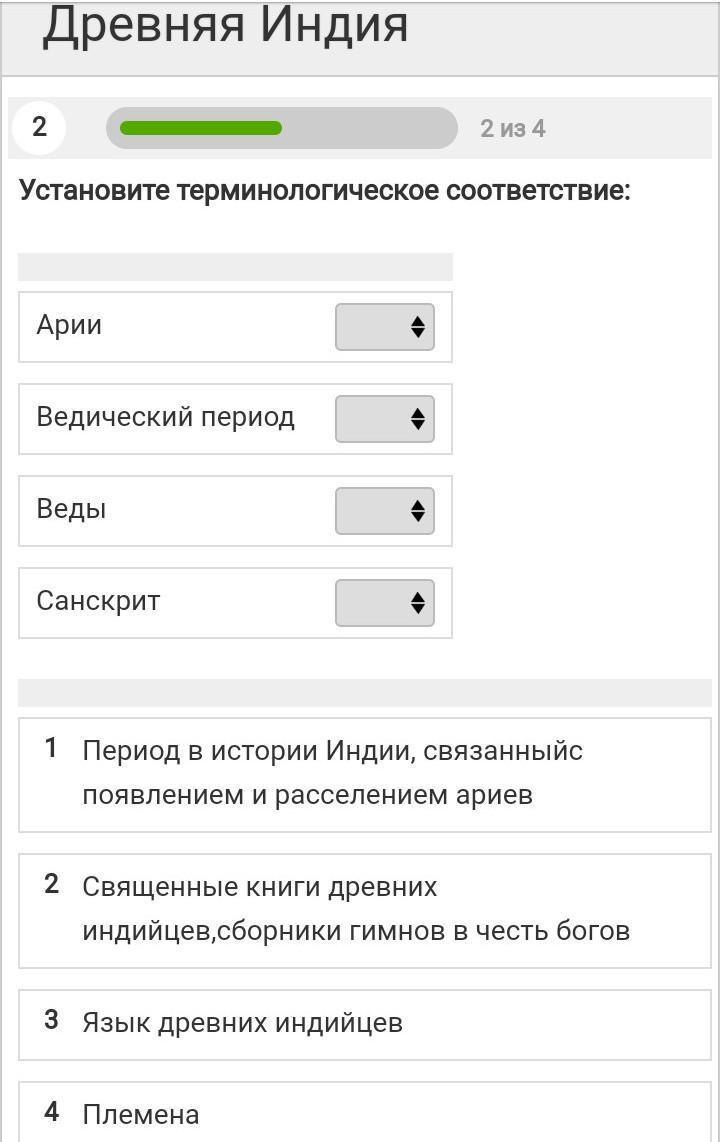The width and height of the screenshot is (720, 1142).
Task: Open the Санскрит matching dropdown
Action: point(385,603)
